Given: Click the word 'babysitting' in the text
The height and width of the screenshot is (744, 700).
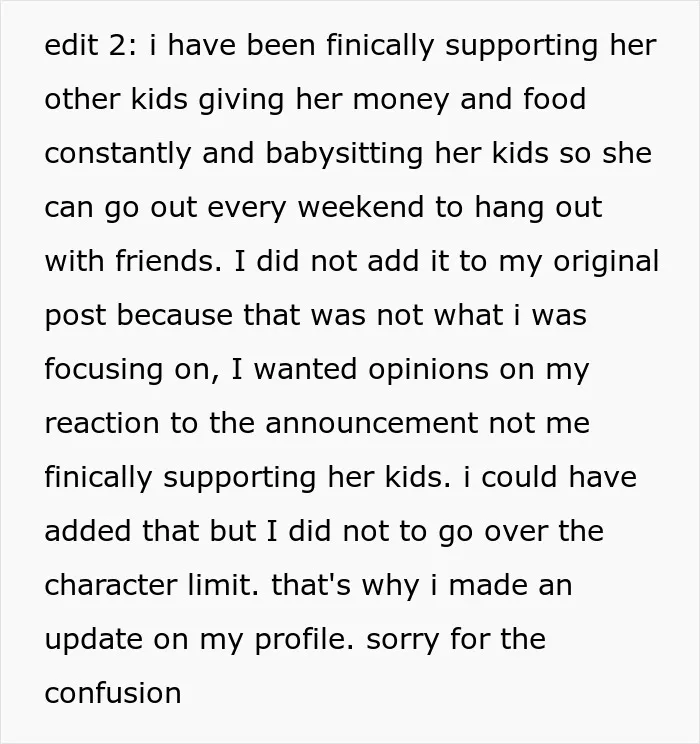Looking at the screenshot, I should (x=344, y=155).
